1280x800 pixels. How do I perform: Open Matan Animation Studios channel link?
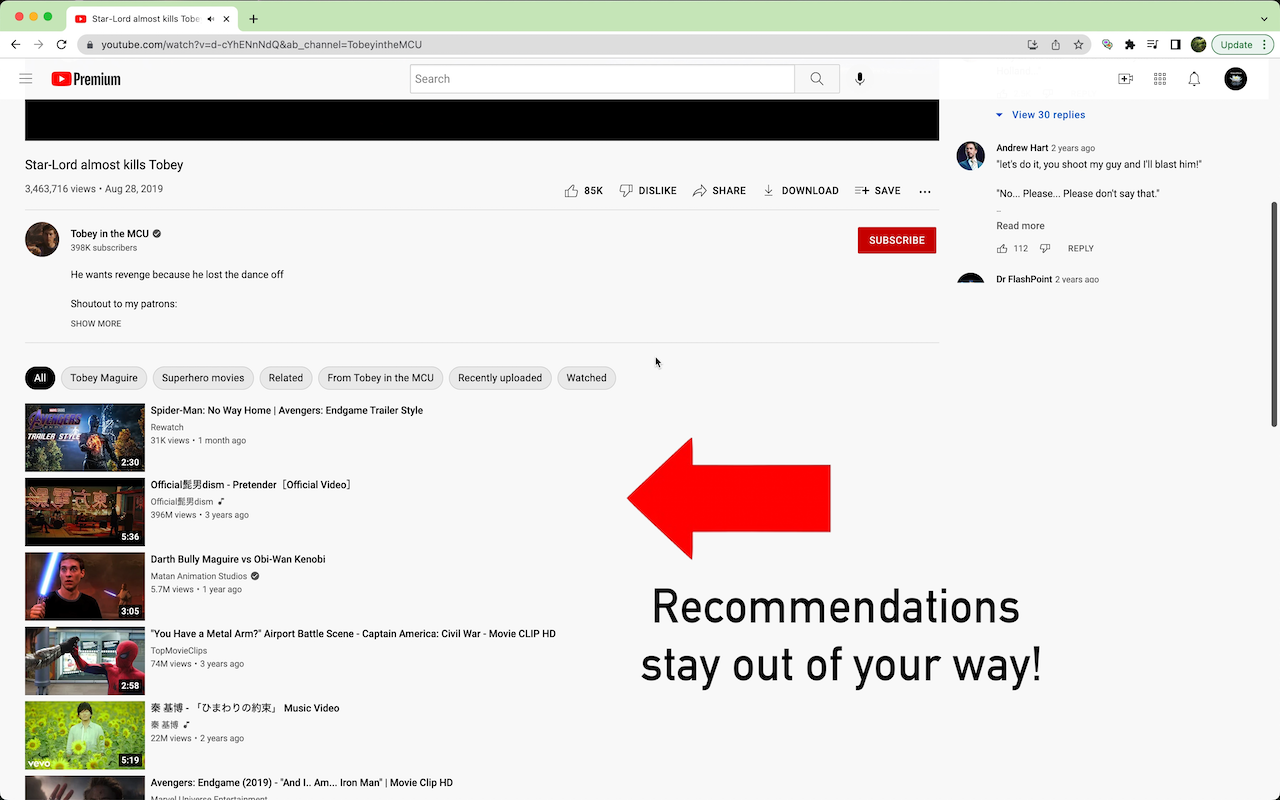coord(198,576)
